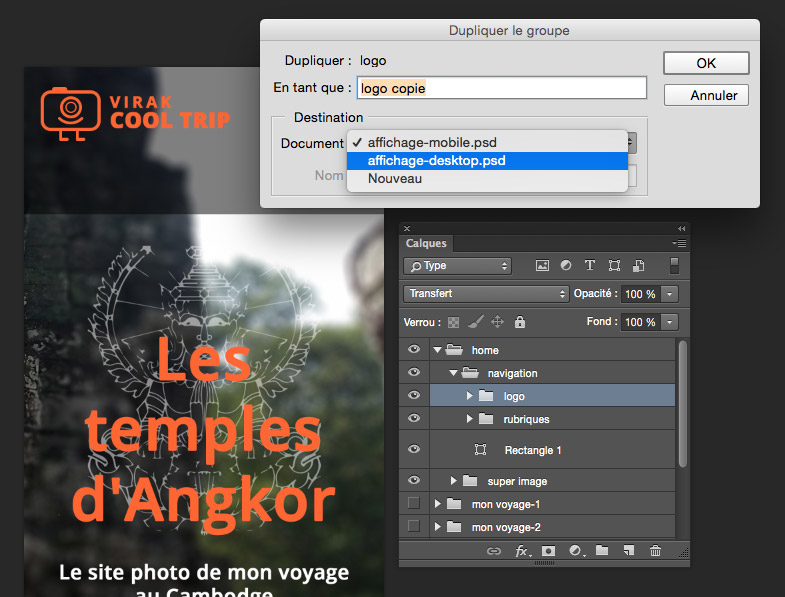The width and height of the screenshot is (785, 597).
Task: Lock position move icon
Action: pyautogui.click(x=497, y=322)
